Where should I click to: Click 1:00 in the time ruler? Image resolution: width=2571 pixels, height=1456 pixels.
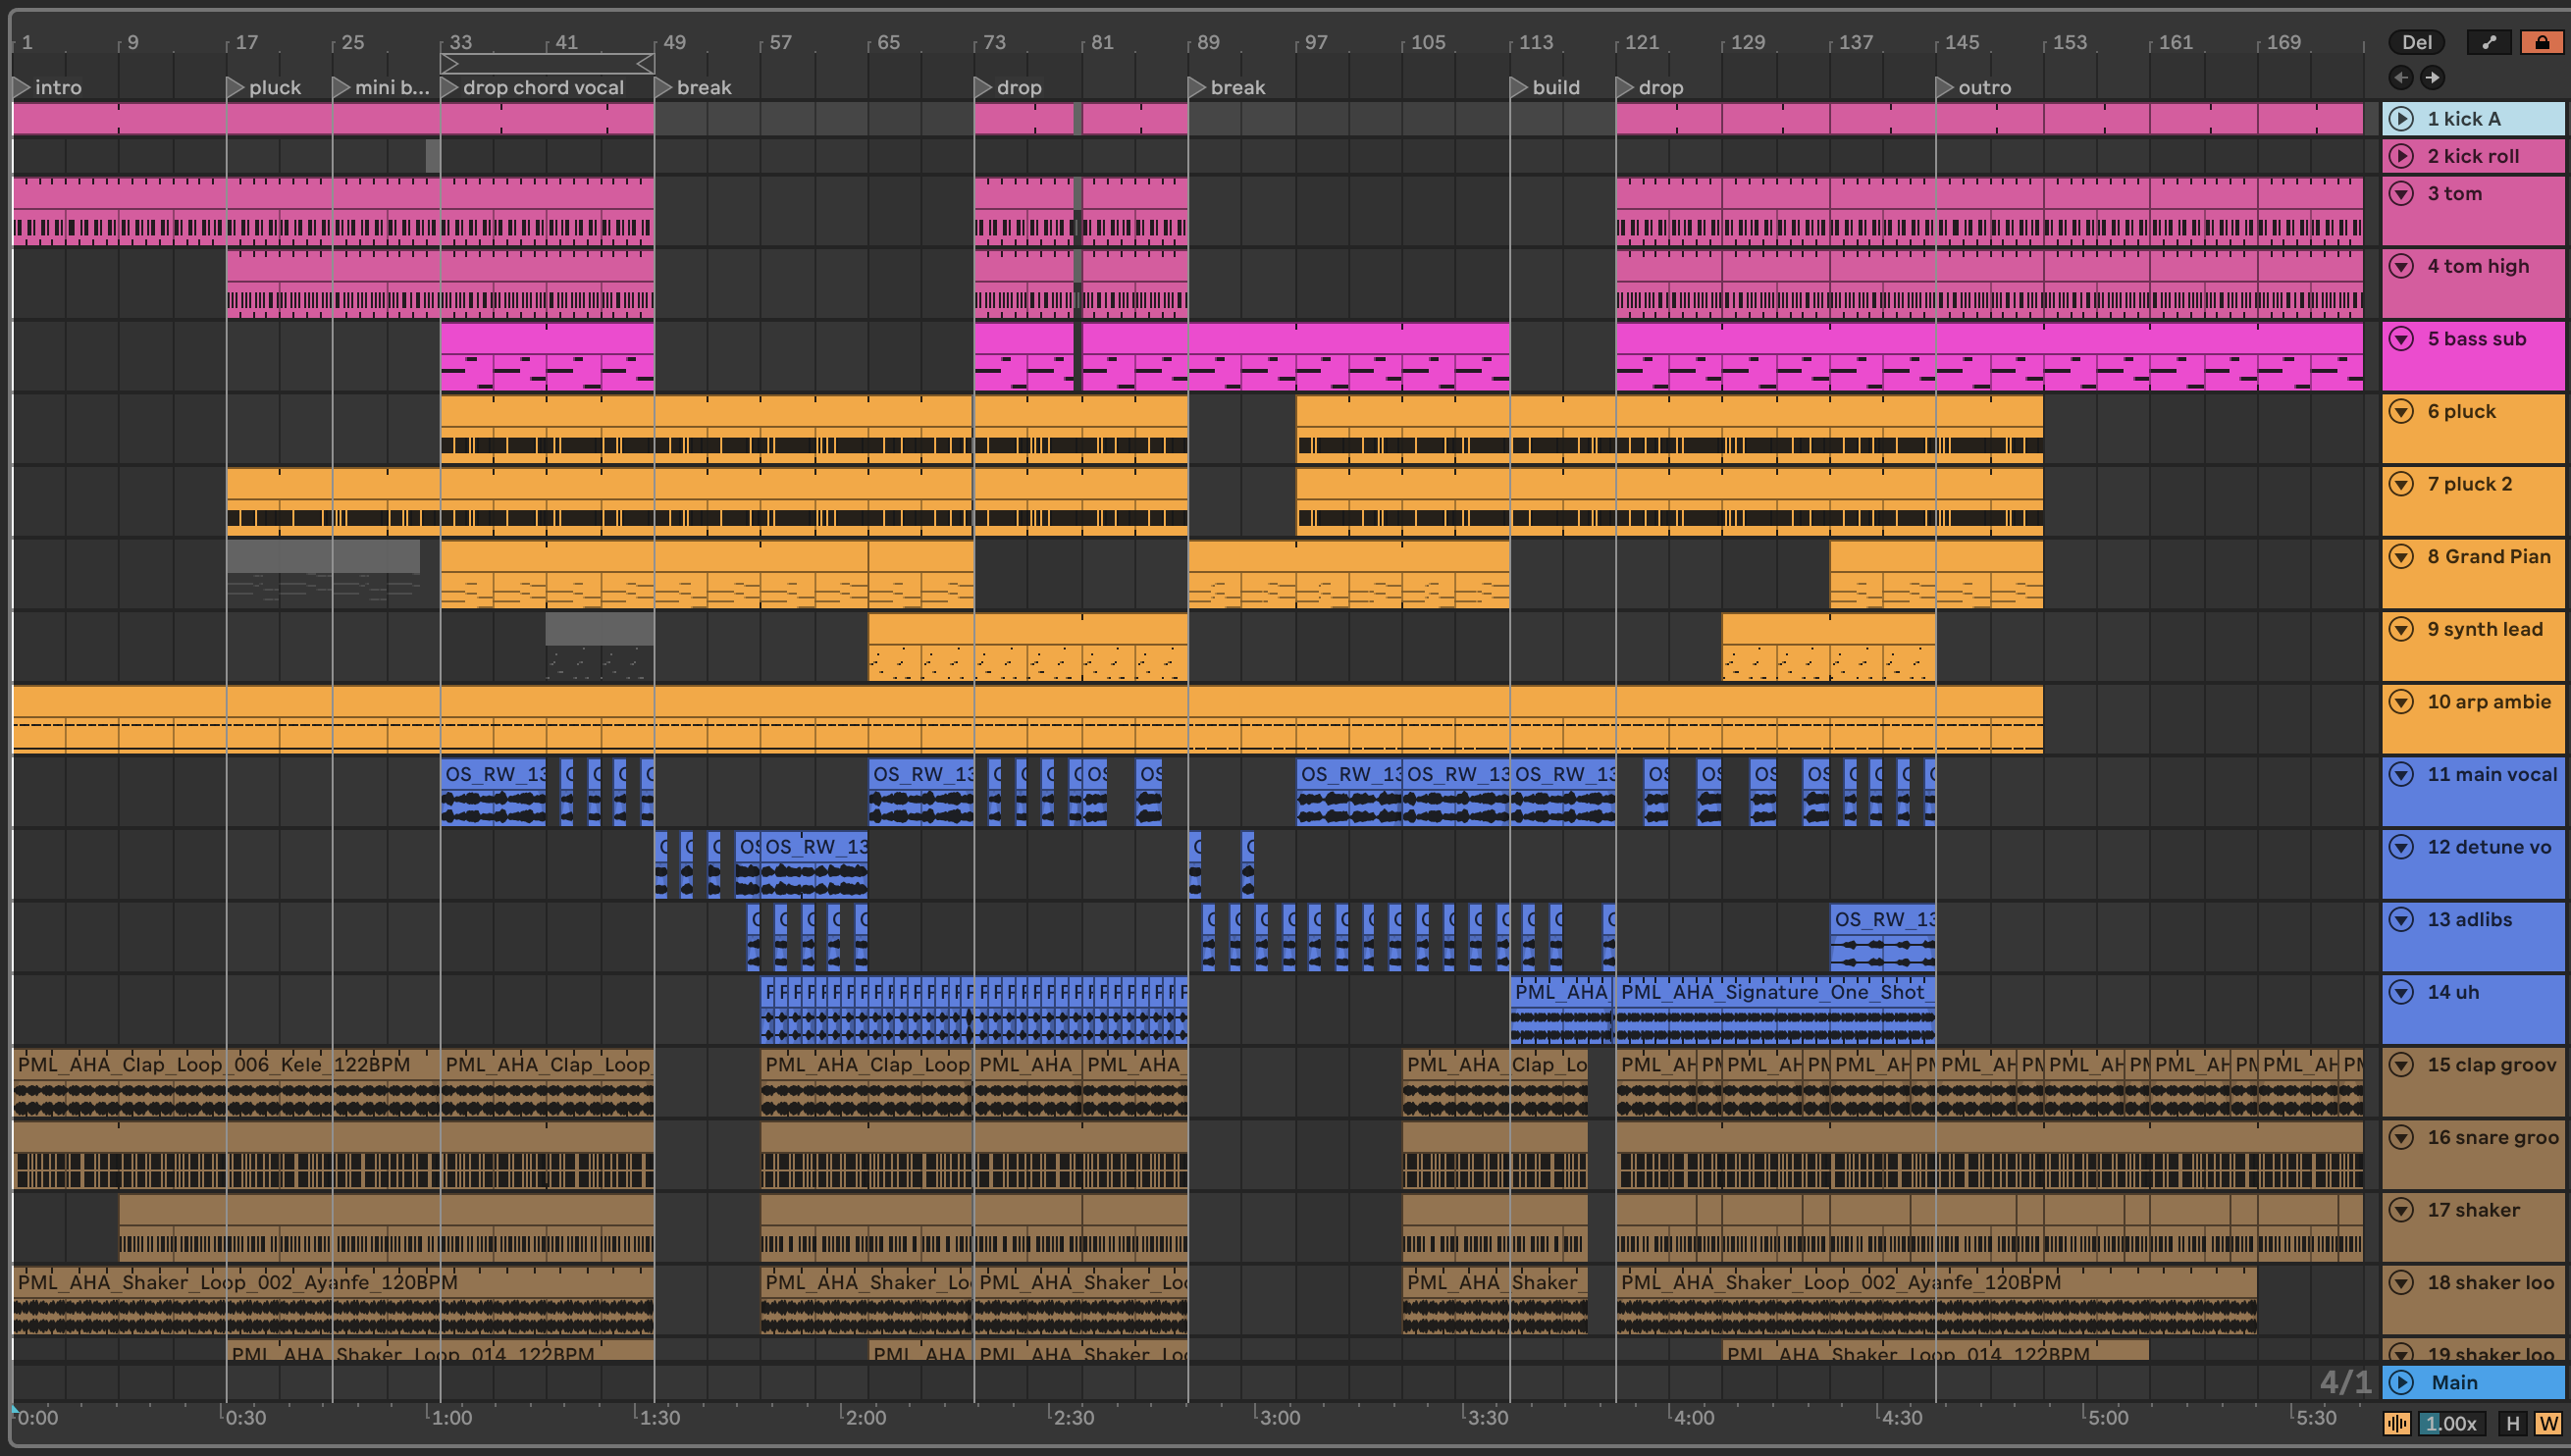[x=450, y=1417]
